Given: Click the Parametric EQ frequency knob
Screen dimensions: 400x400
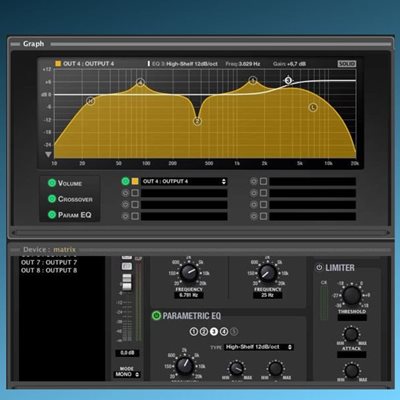Looking at the screenshot, I should 184,366.
